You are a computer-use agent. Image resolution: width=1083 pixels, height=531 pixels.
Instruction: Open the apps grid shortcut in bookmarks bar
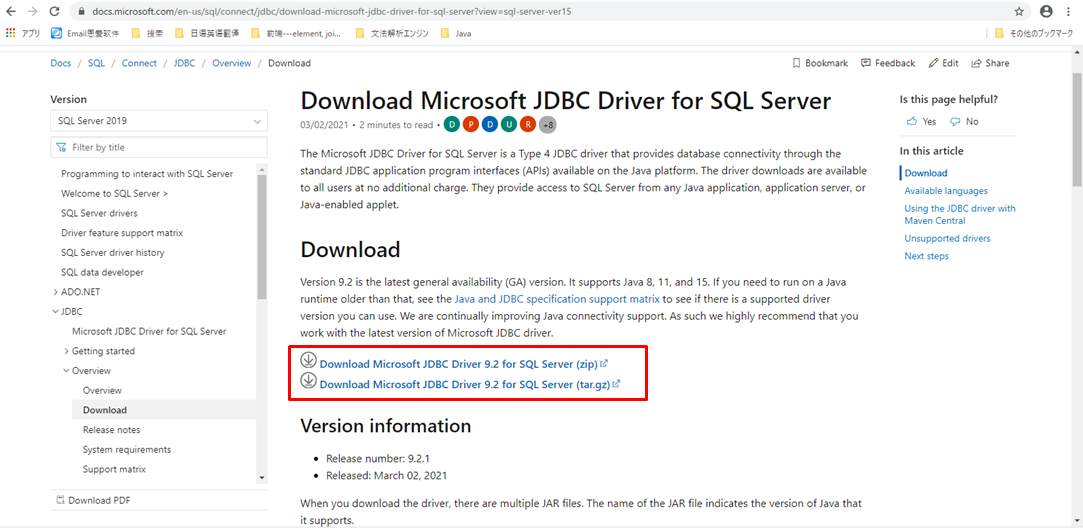click(x=10, y=32)
